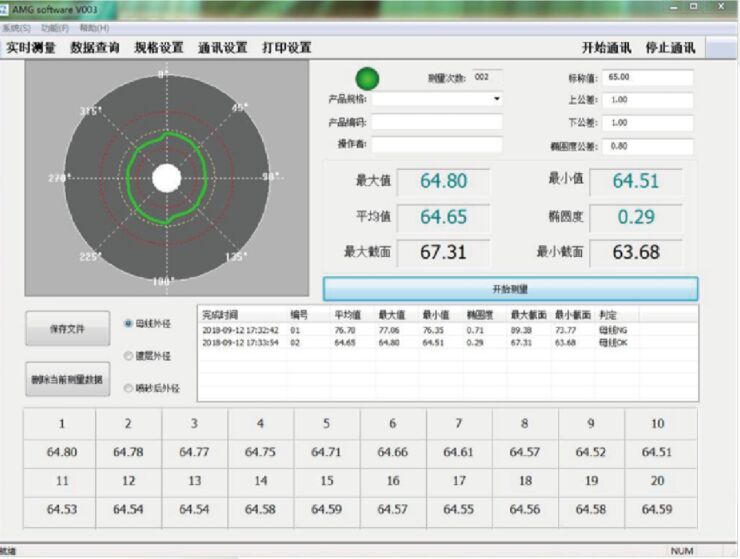Image resolution: width=740 pixels, height=559 pixels.
Task: Open the 系统(S) menu
Action: [x=16, y=28]
